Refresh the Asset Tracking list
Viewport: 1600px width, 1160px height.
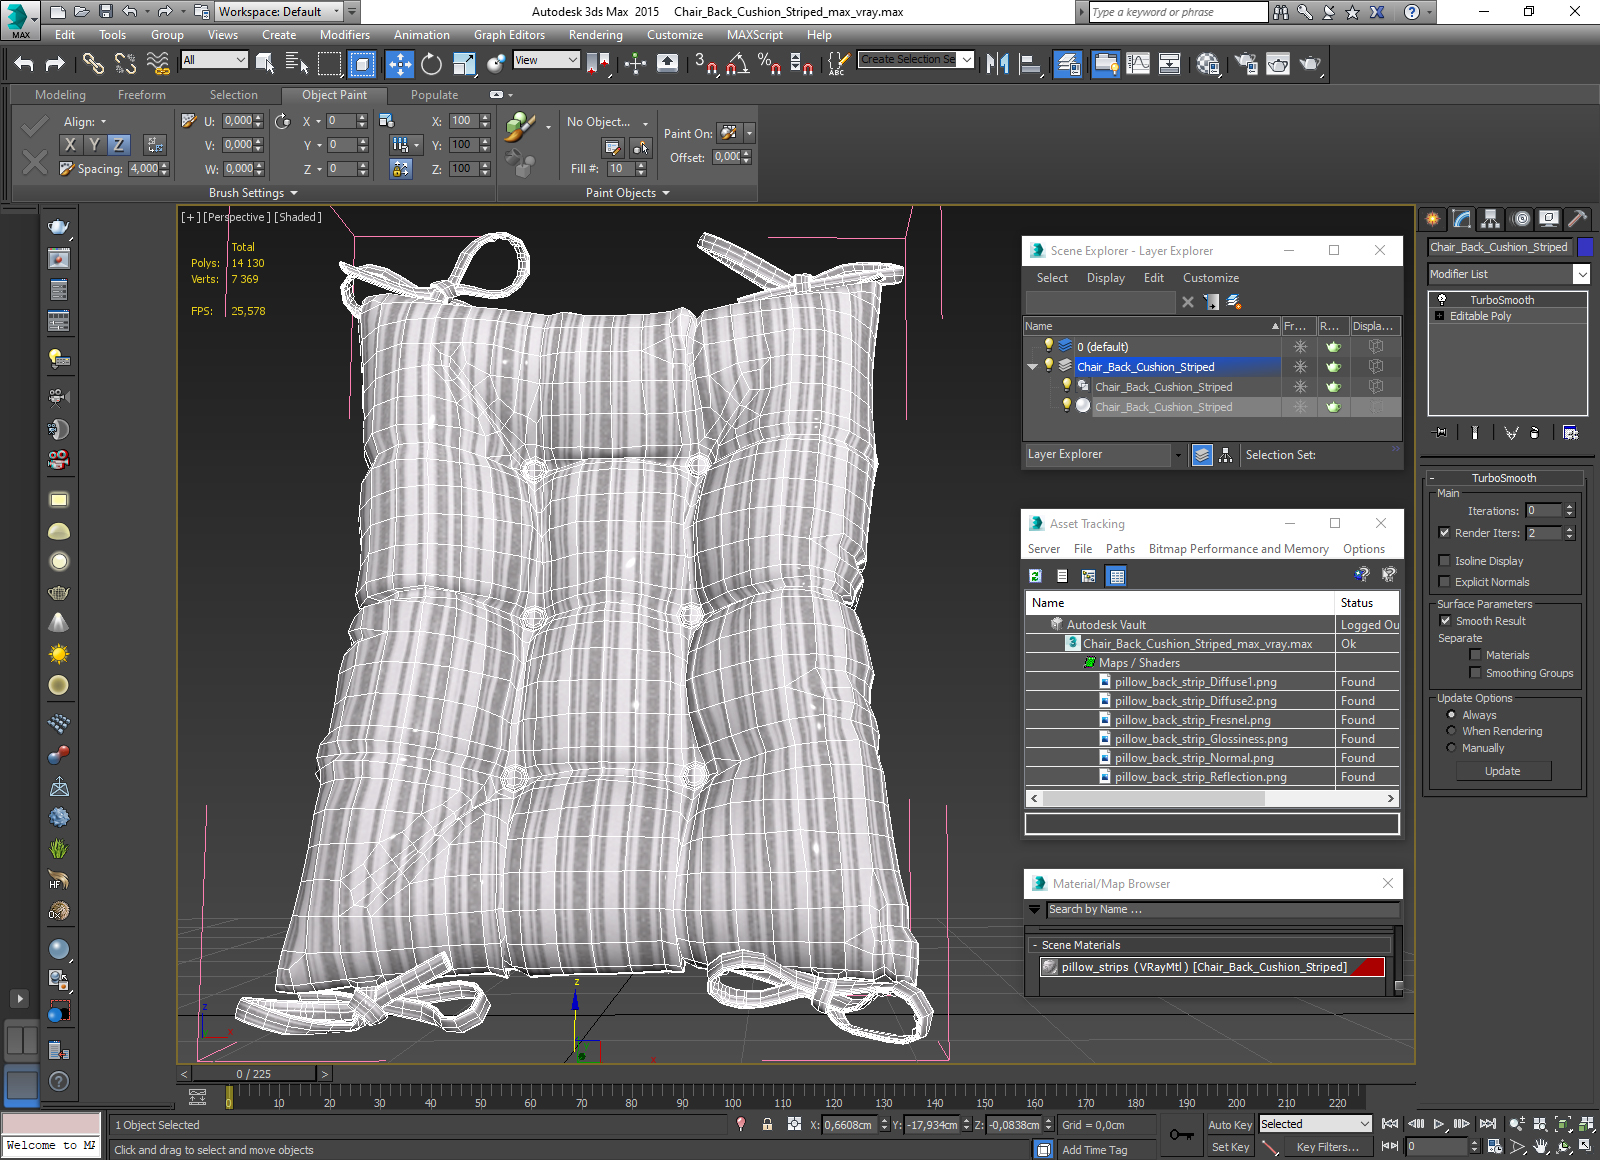point(1035,576)
